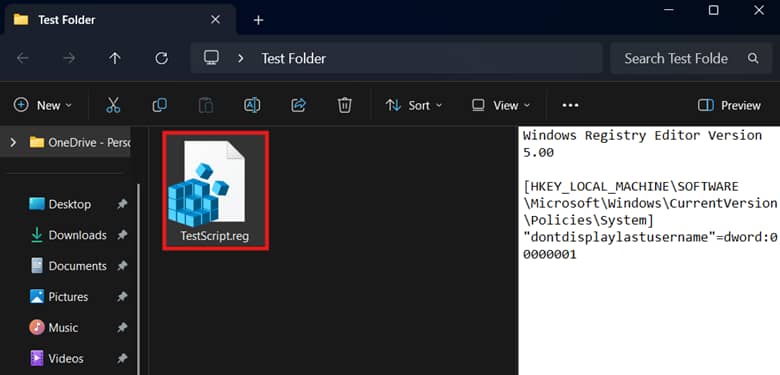
Task: Click the search magnifier icon
Action: tap(753, 59)
